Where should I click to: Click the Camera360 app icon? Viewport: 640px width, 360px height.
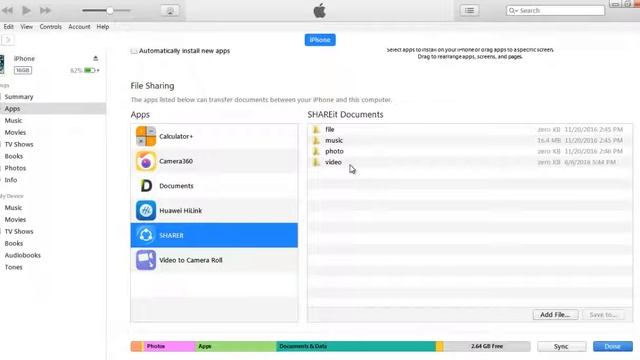146,161
